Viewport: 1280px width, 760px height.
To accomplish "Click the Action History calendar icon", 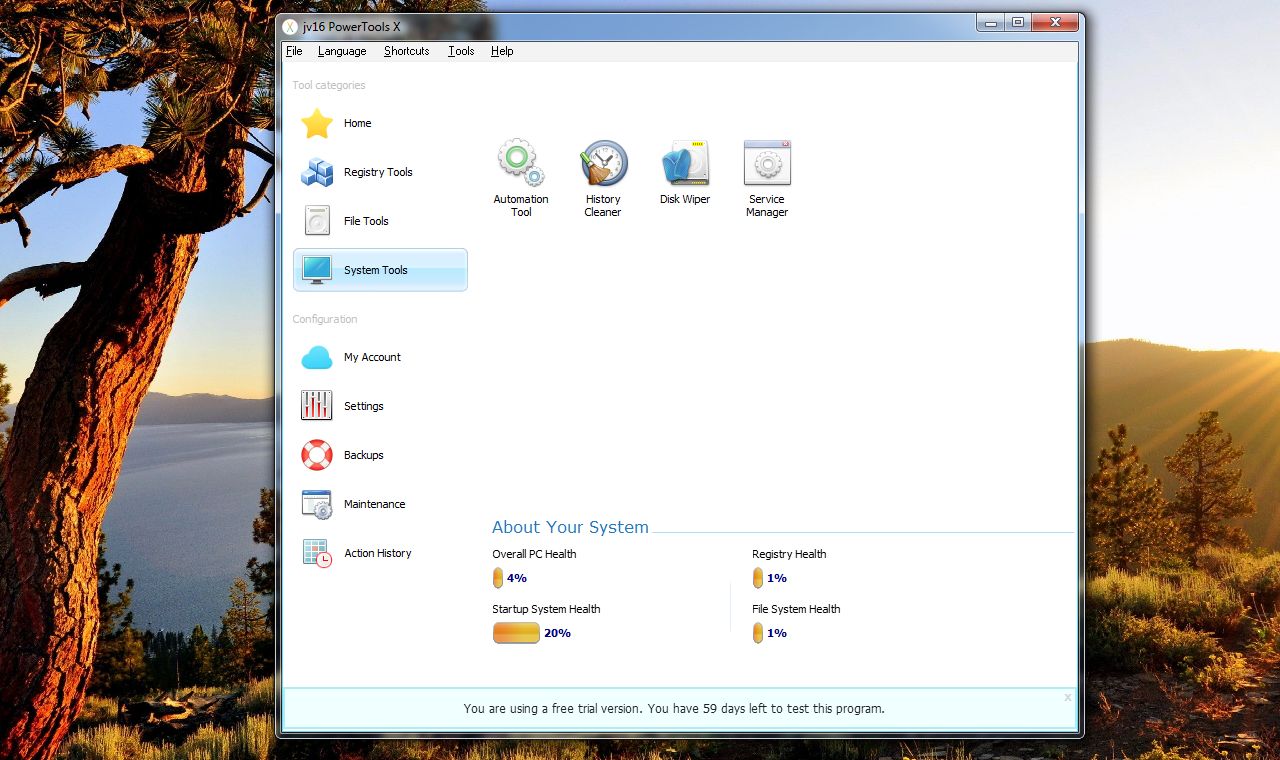I will pyautogui.click(x=317, y=553).
